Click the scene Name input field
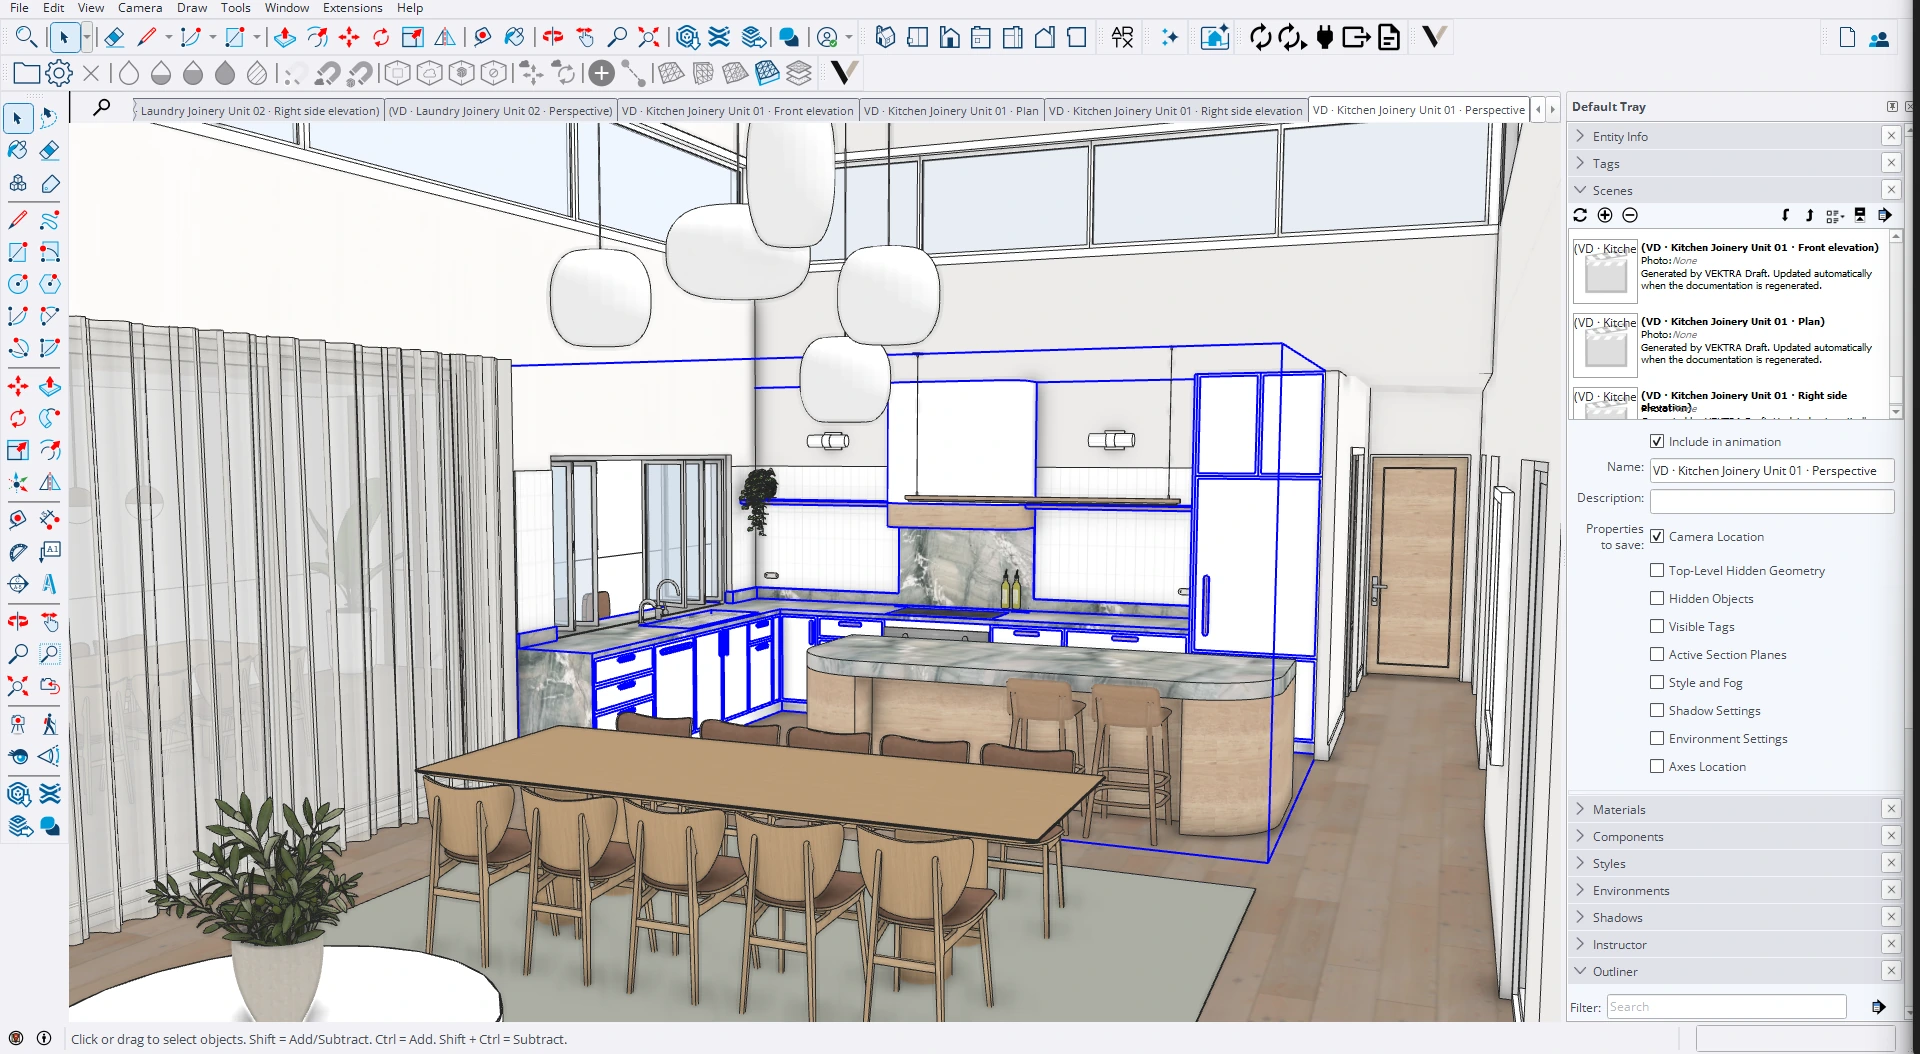The height and width of the screenshot is (1054, 1920). click(1771, 470)
